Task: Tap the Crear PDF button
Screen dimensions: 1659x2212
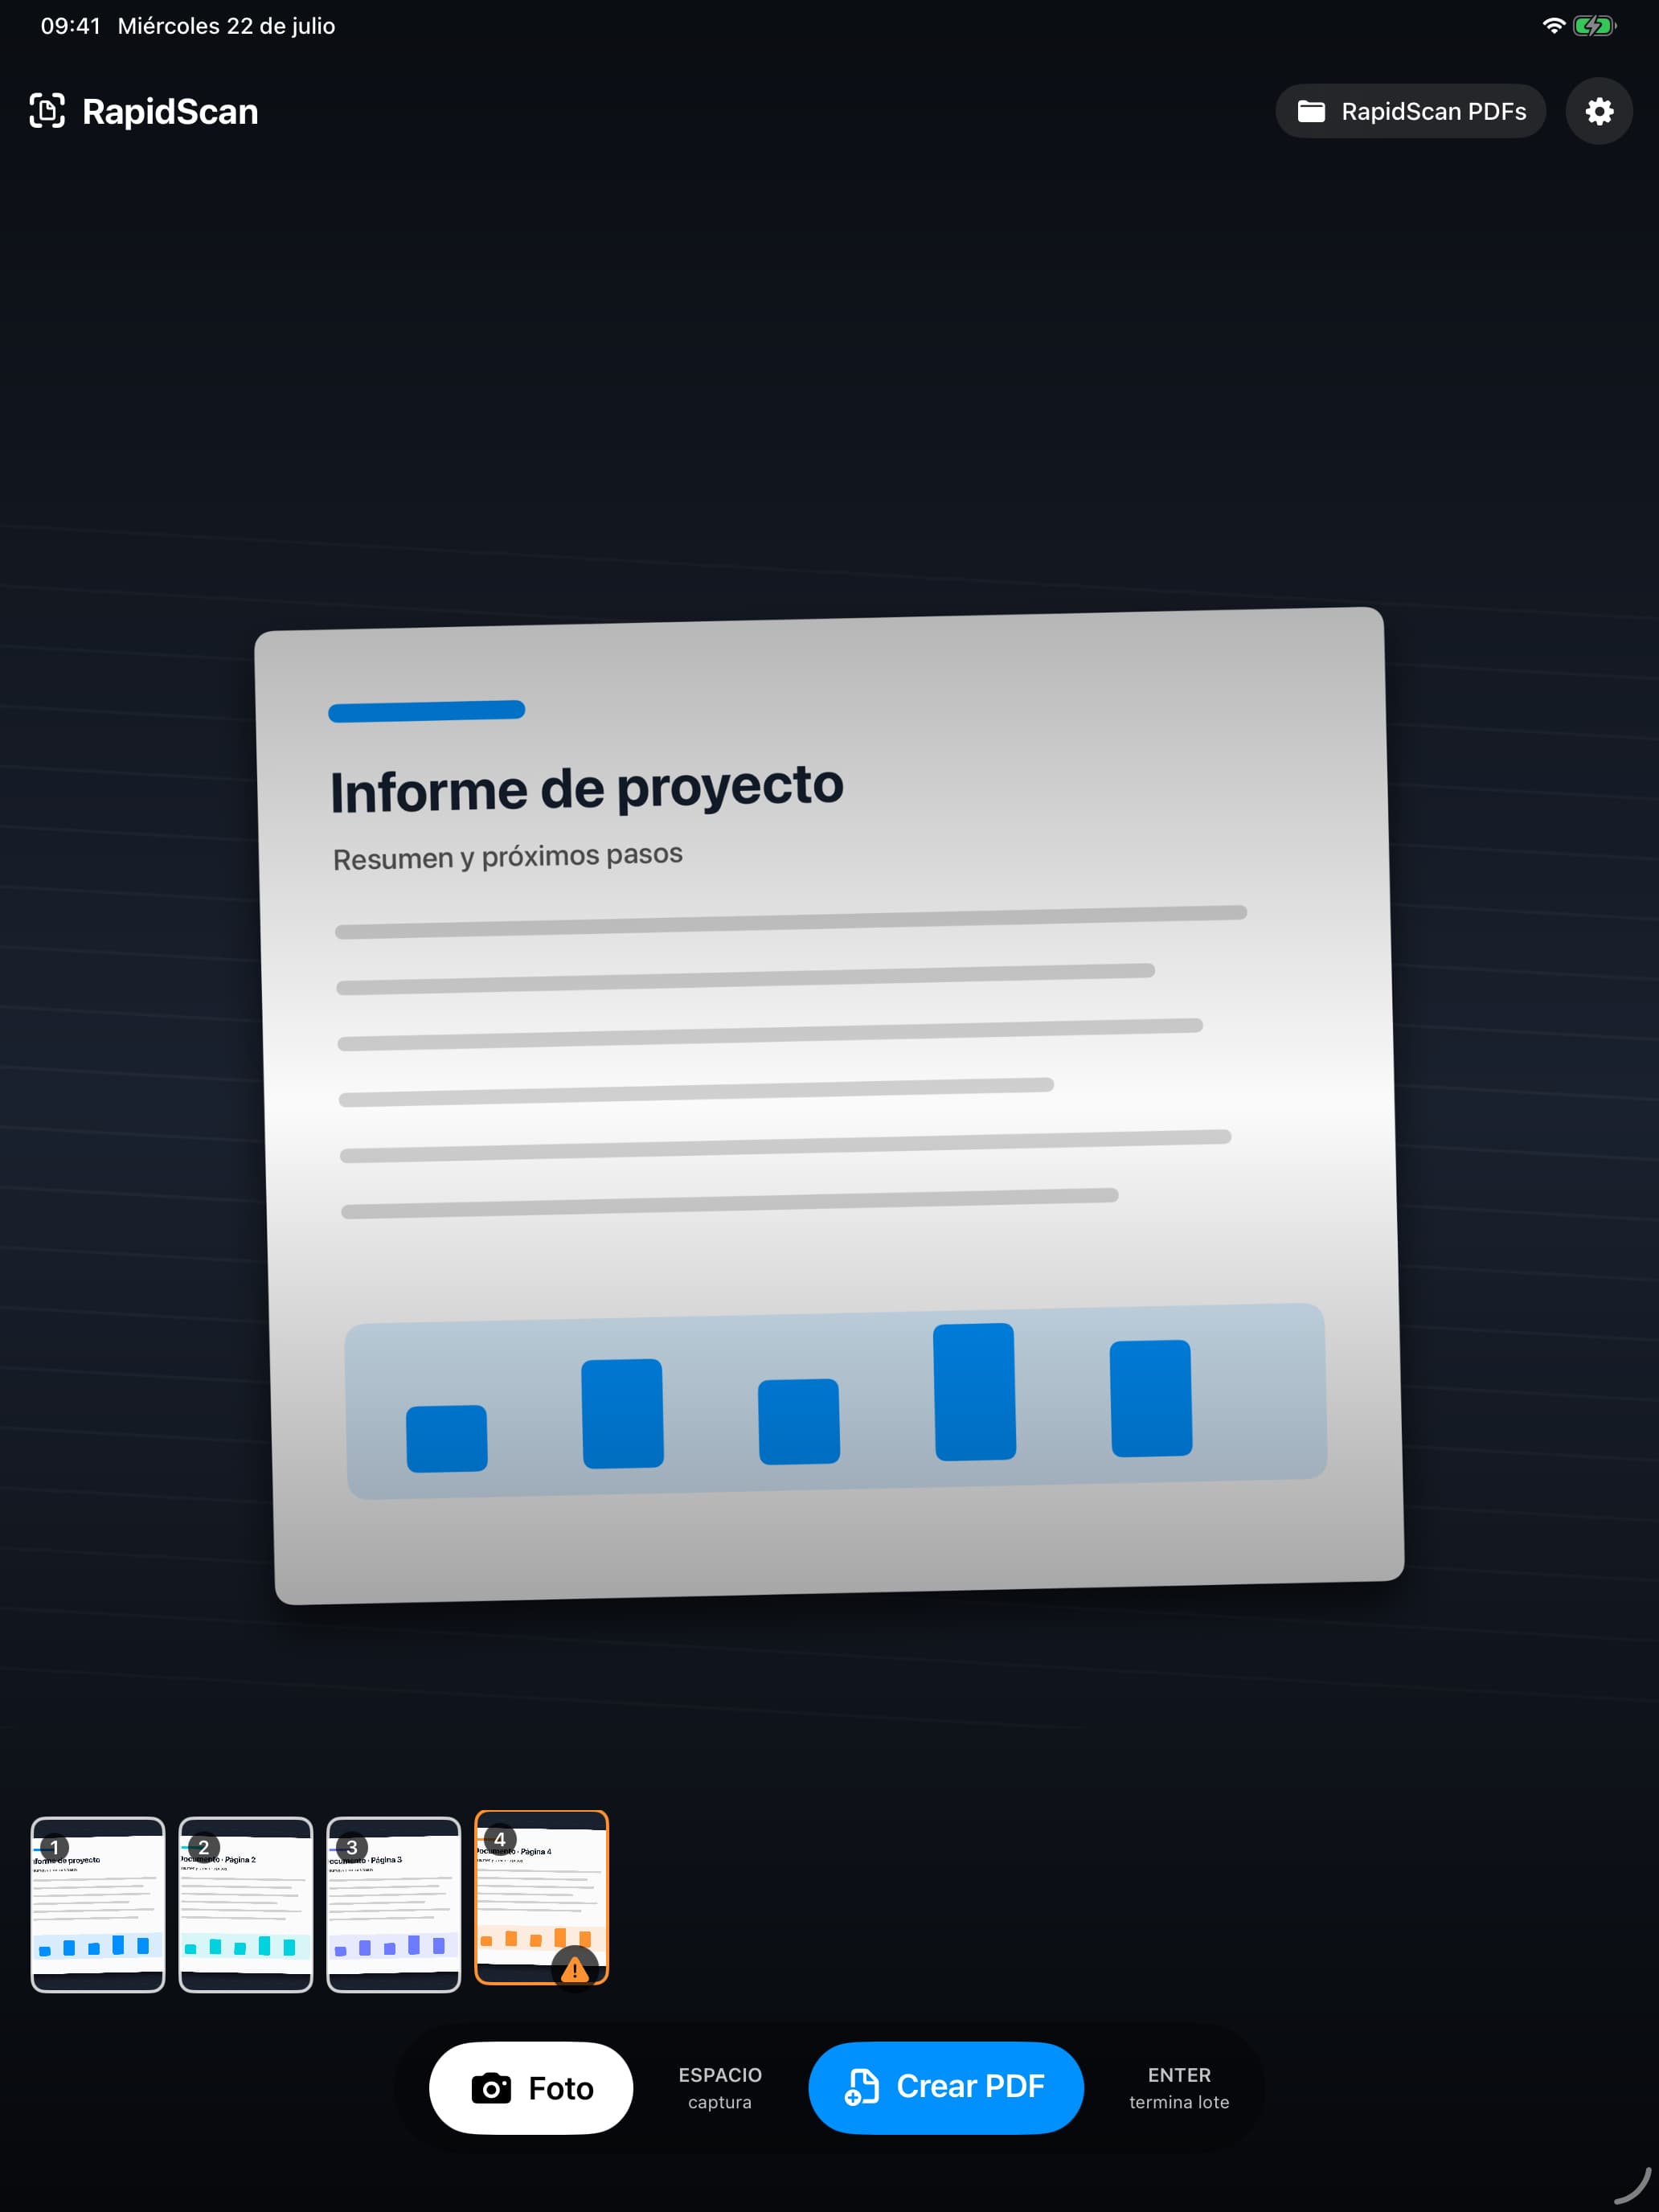Action: point(945,2087)
